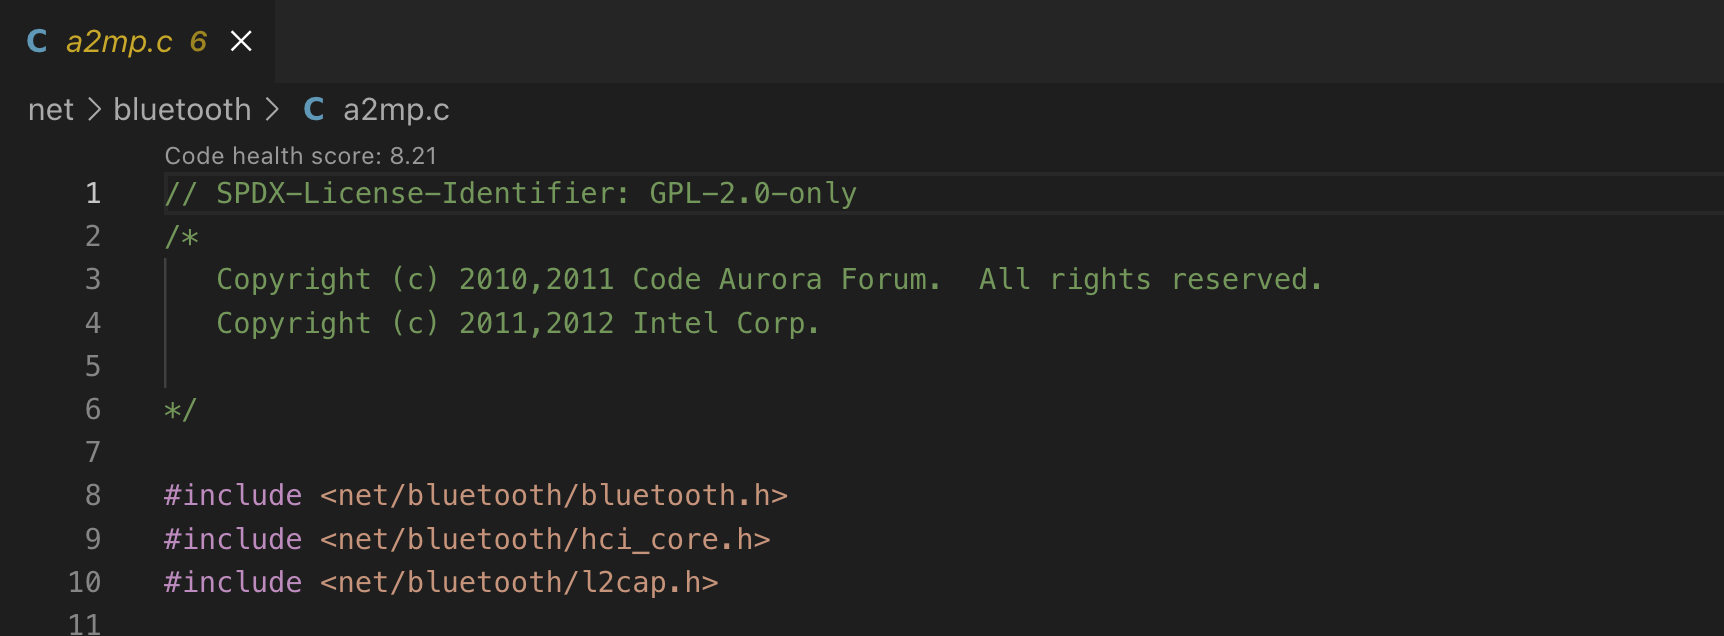Click line number 10 beside the l2cap include
1724x636 pixels.
click(x=84, y=582)
